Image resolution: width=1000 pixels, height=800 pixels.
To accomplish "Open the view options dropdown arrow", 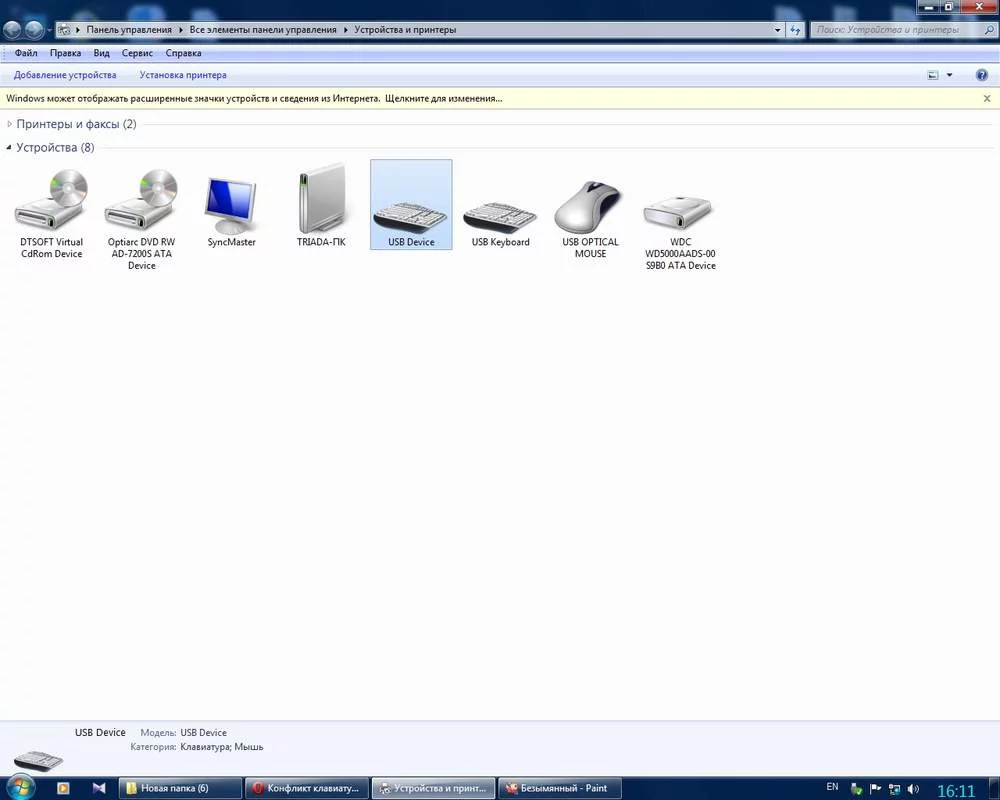I will tap(950, 75).
